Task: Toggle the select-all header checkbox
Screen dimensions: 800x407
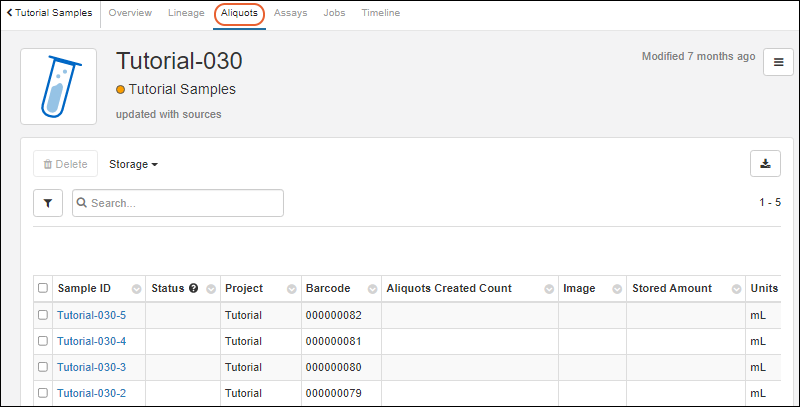Action: (x=42, y=289)
